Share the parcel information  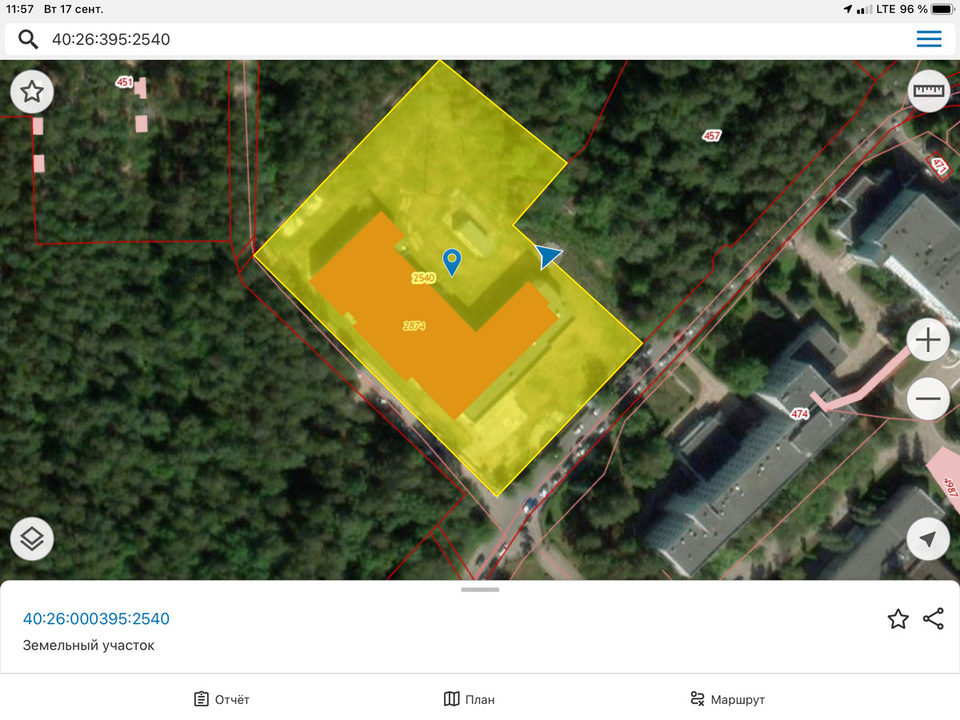click(933, 619)
